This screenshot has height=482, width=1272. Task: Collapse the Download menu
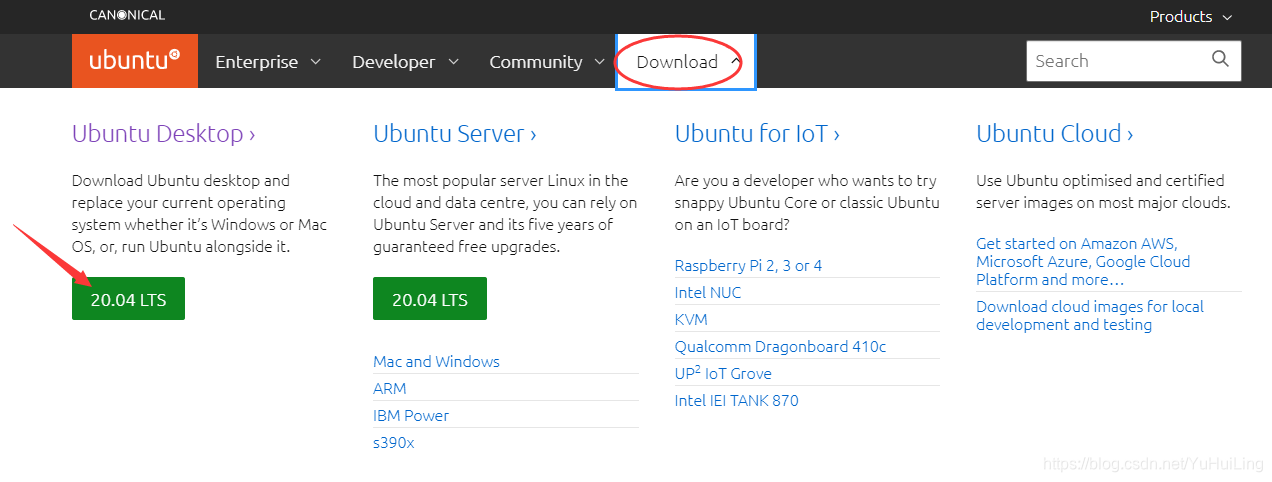pos(686,62)
